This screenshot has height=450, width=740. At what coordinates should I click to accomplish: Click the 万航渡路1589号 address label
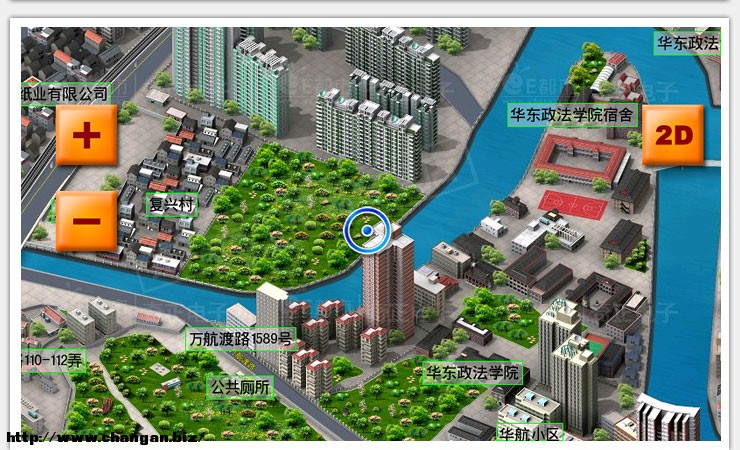tap(241, 340)
